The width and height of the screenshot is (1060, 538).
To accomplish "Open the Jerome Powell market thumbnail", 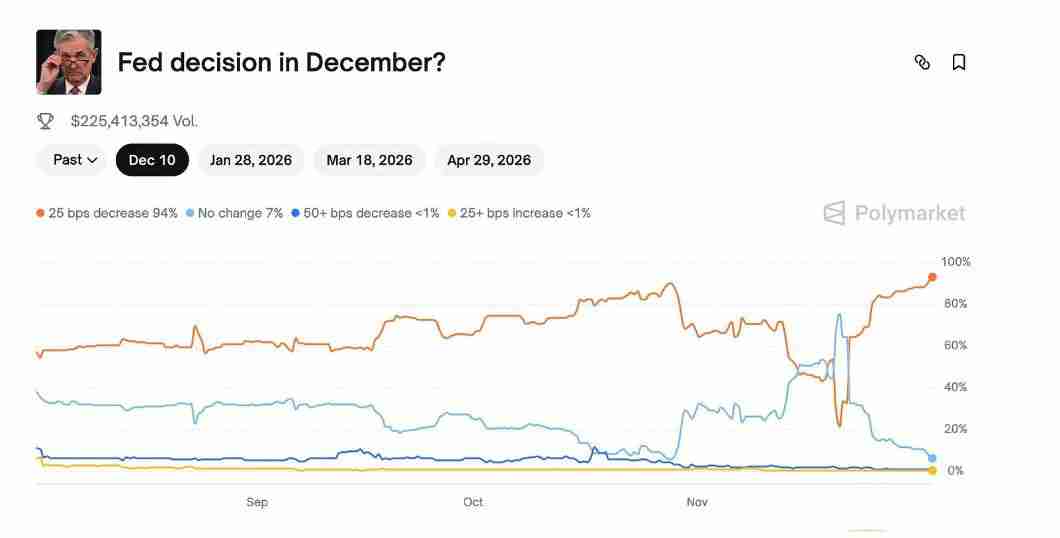I will pyautogui.click(x=69, y=62).
